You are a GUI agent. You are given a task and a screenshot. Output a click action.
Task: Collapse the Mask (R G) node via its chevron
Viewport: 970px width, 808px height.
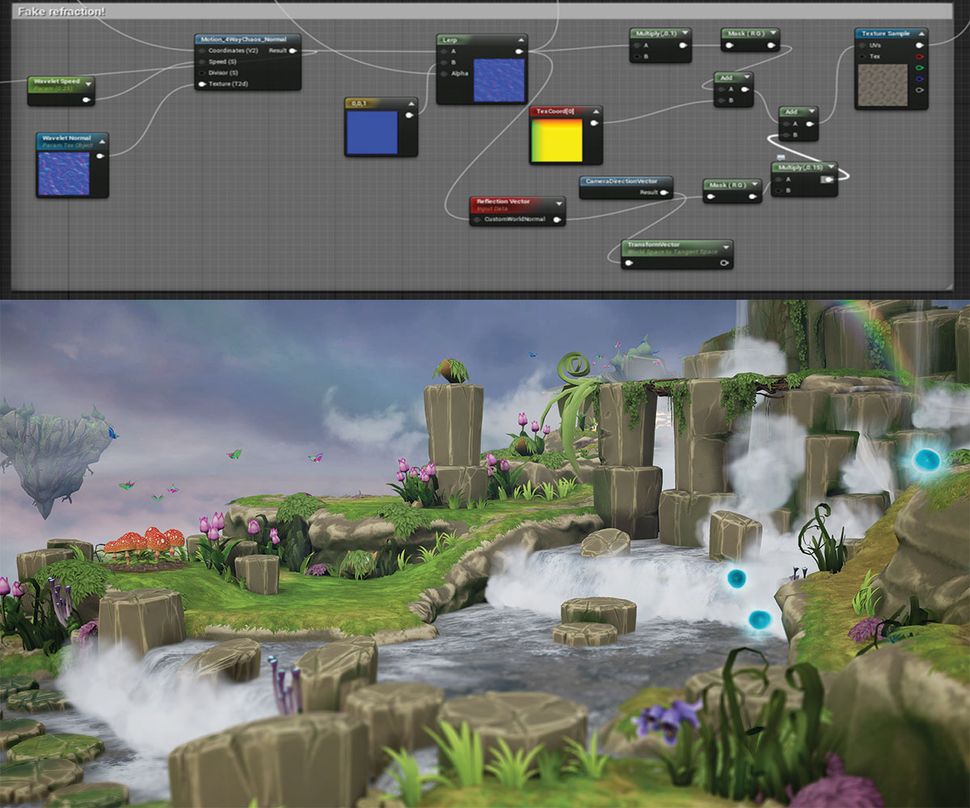pos(773,33)
